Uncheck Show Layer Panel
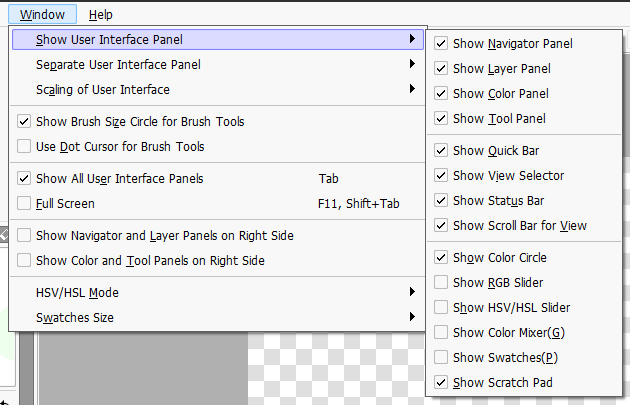630x405 pixels. pyautogui.click(x=524, y=68)
